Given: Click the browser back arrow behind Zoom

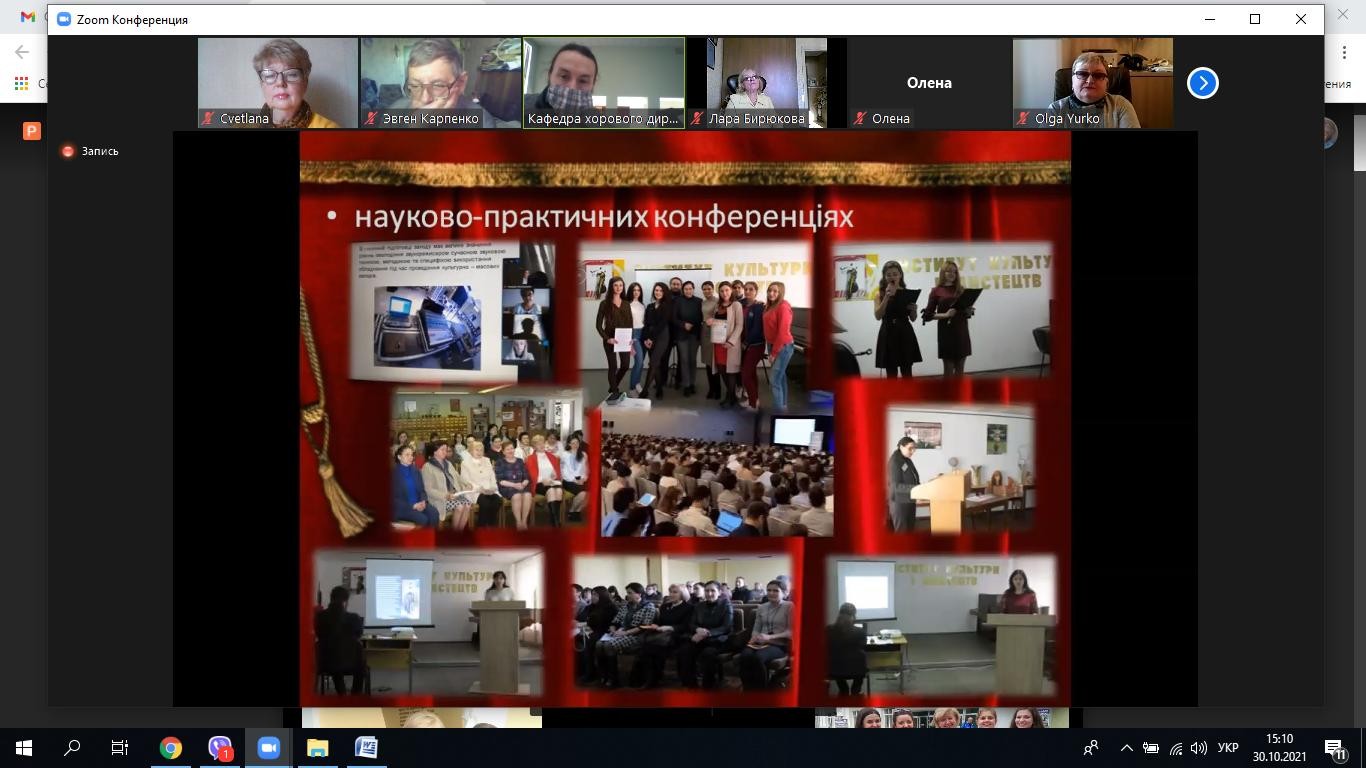Looking at the screenshot, I should [x=22, y=51].
